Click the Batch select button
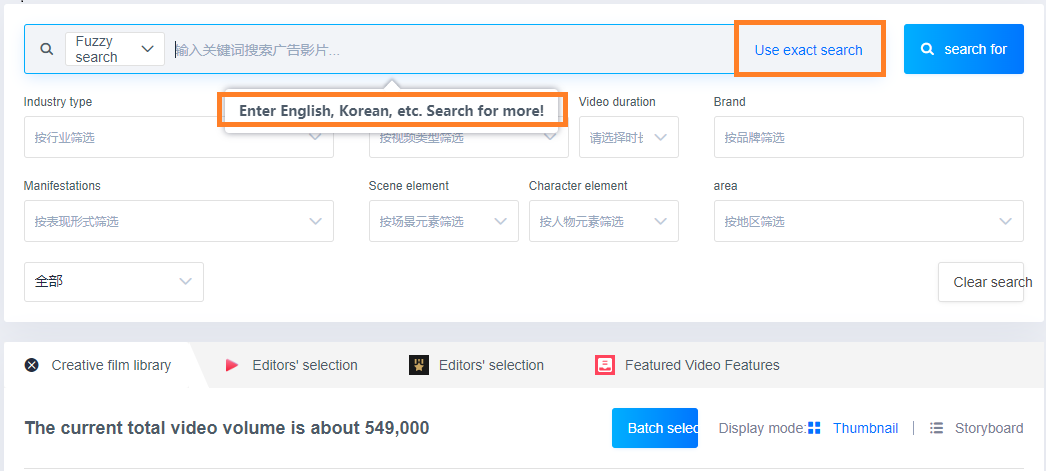This screenshot has width=1046, height=471. (x=654, y=428)
